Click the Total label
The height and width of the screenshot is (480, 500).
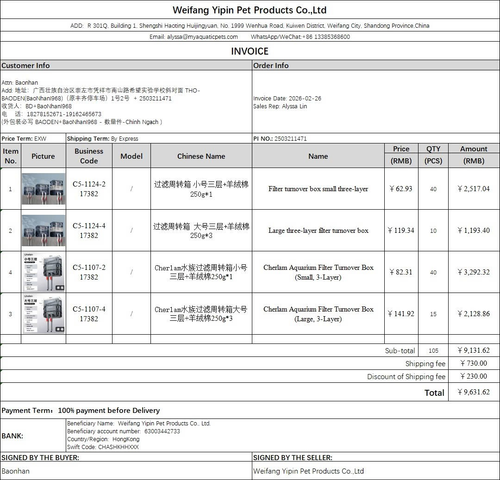pos(434,393)
